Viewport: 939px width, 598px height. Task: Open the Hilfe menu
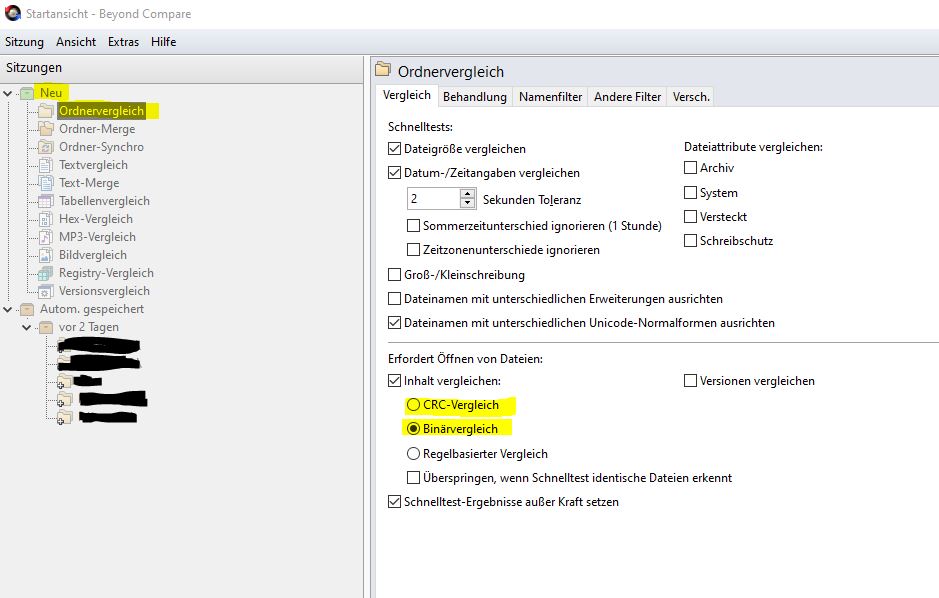(x=163, y=42)
